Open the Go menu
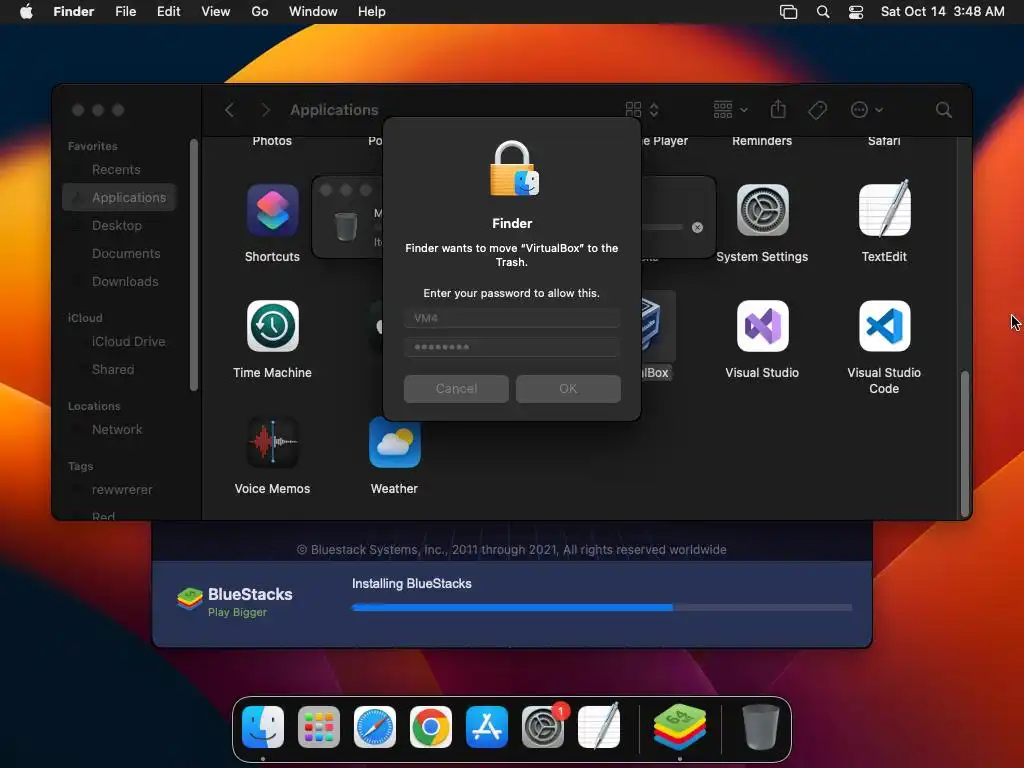The image size is (1024, 768). pos(260,12)
